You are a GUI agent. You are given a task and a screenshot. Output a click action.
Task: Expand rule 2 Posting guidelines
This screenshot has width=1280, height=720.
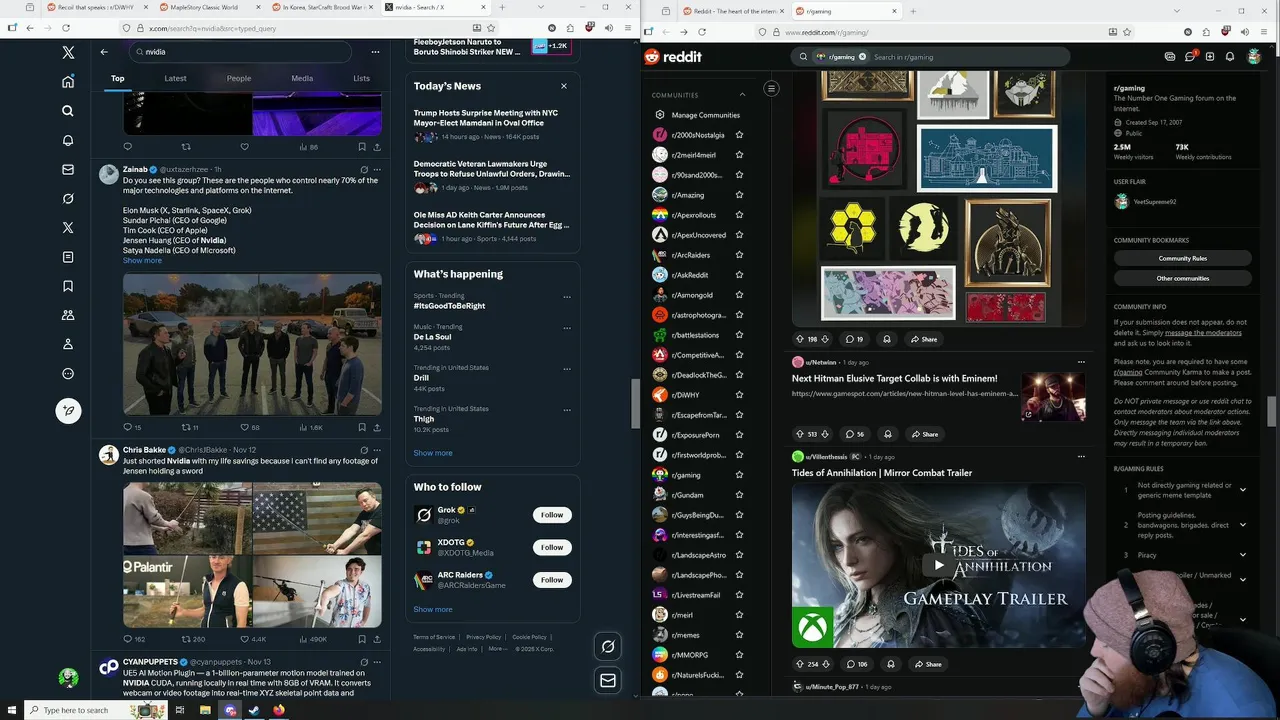coord(1243,525)
